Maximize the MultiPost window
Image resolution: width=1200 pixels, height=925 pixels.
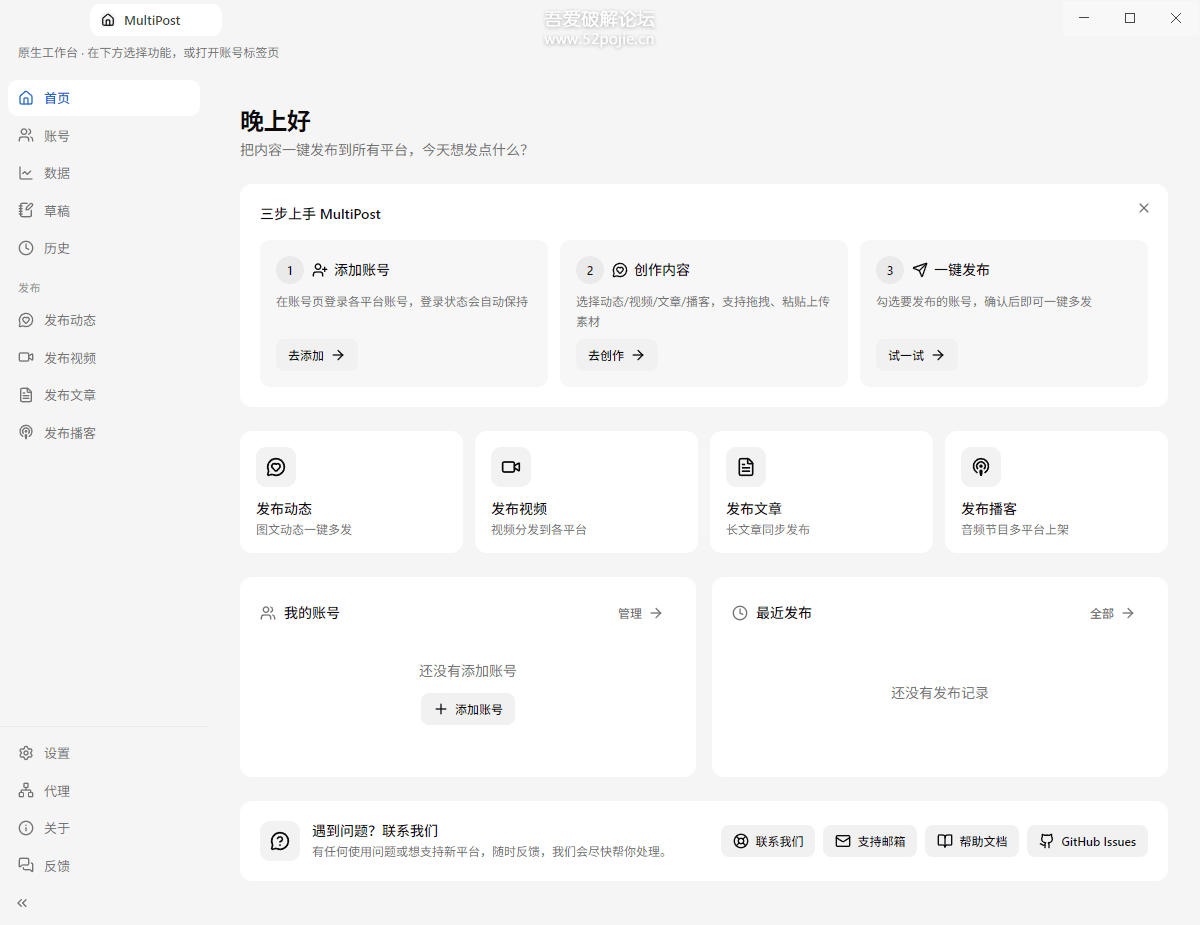[x=1130, y=18]
